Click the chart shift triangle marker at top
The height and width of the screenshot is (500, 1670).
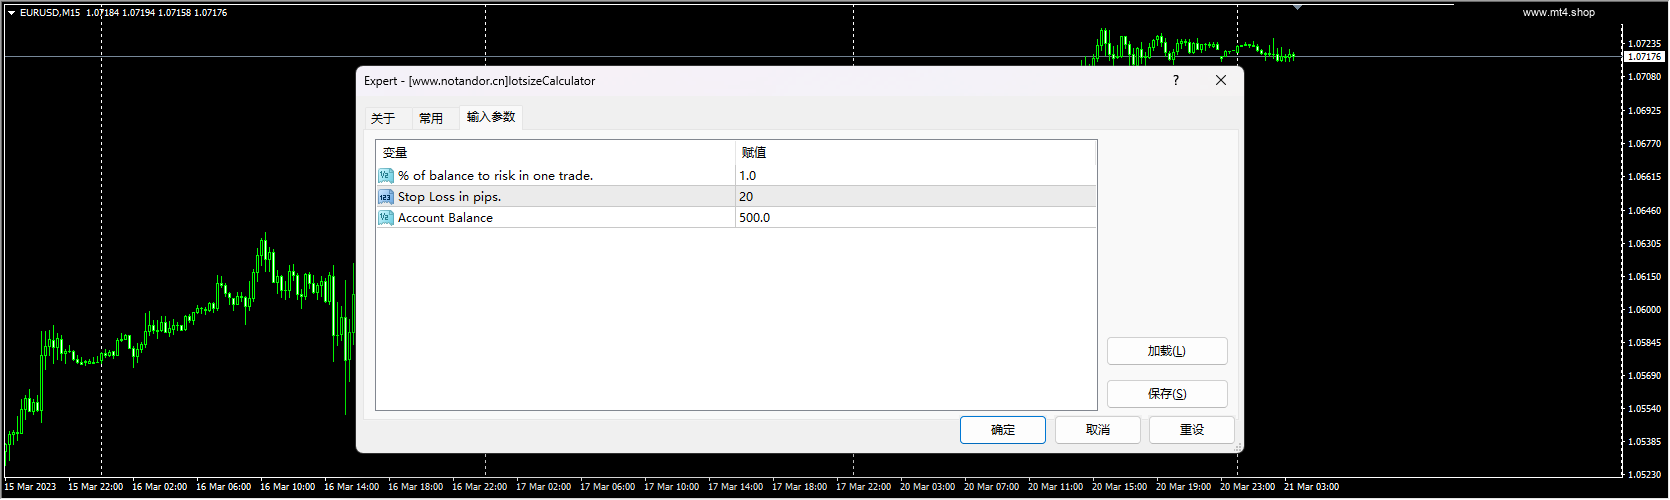1297,7
